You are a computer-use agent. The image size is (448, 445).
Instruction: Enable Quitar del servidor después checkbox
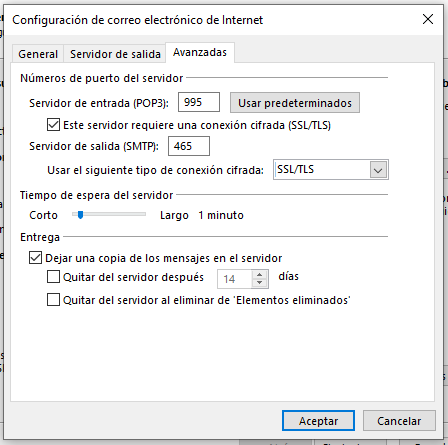[x=53, y=277]
